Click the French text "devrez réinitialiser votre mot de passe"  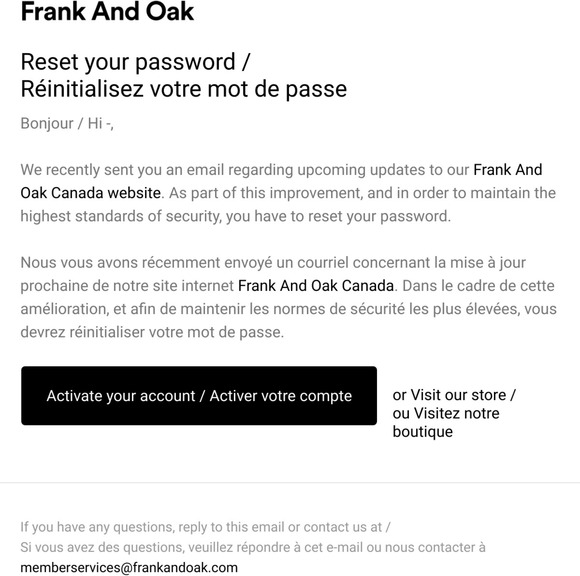(x=152, y=332)
